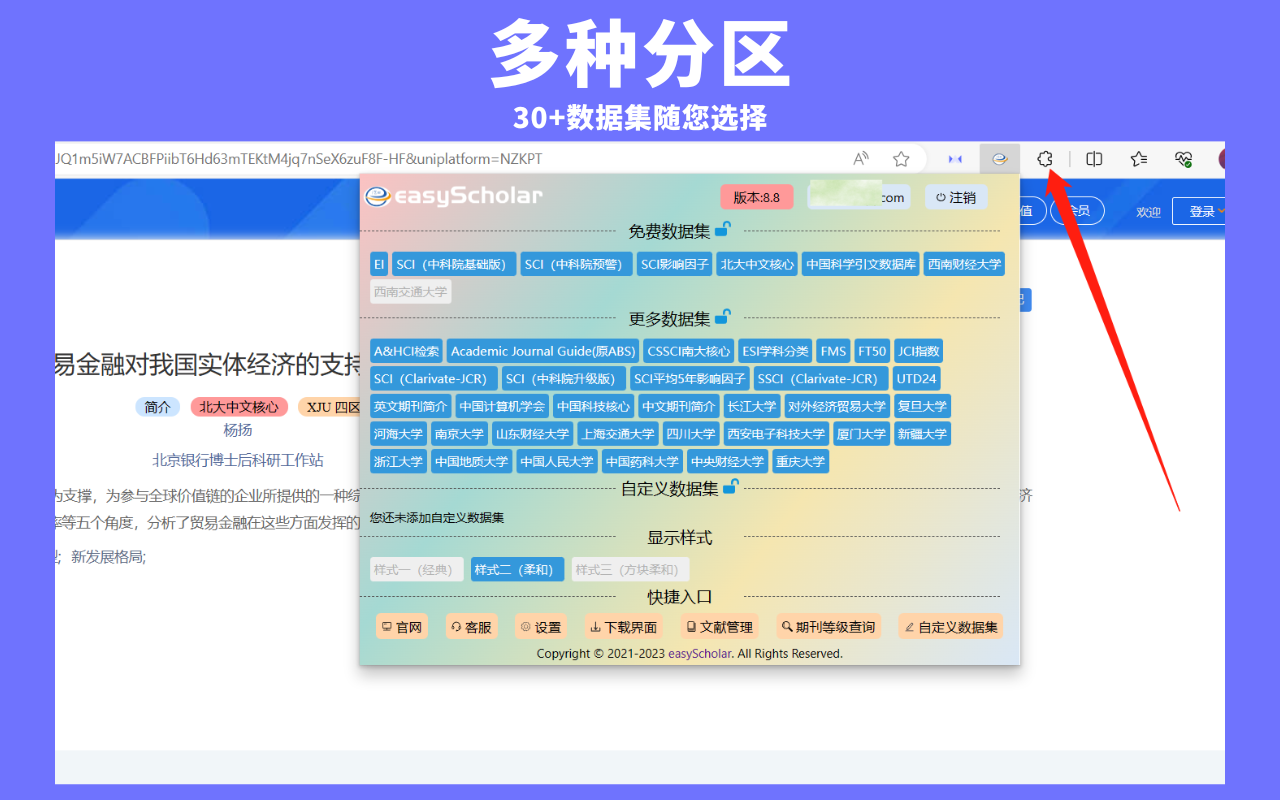Open the Split screen browser icon

pos(1093,158)
